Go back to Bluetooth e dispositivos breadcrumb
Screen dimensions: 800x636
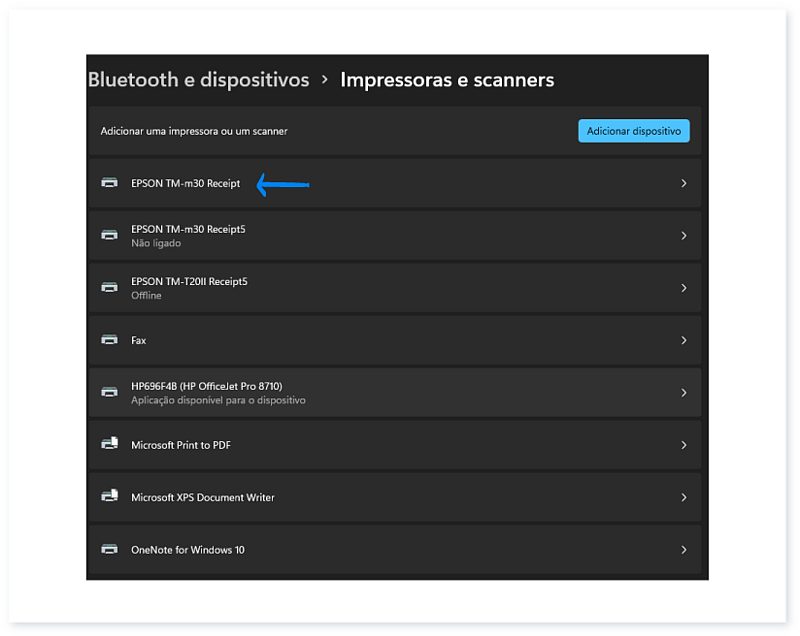198,80
